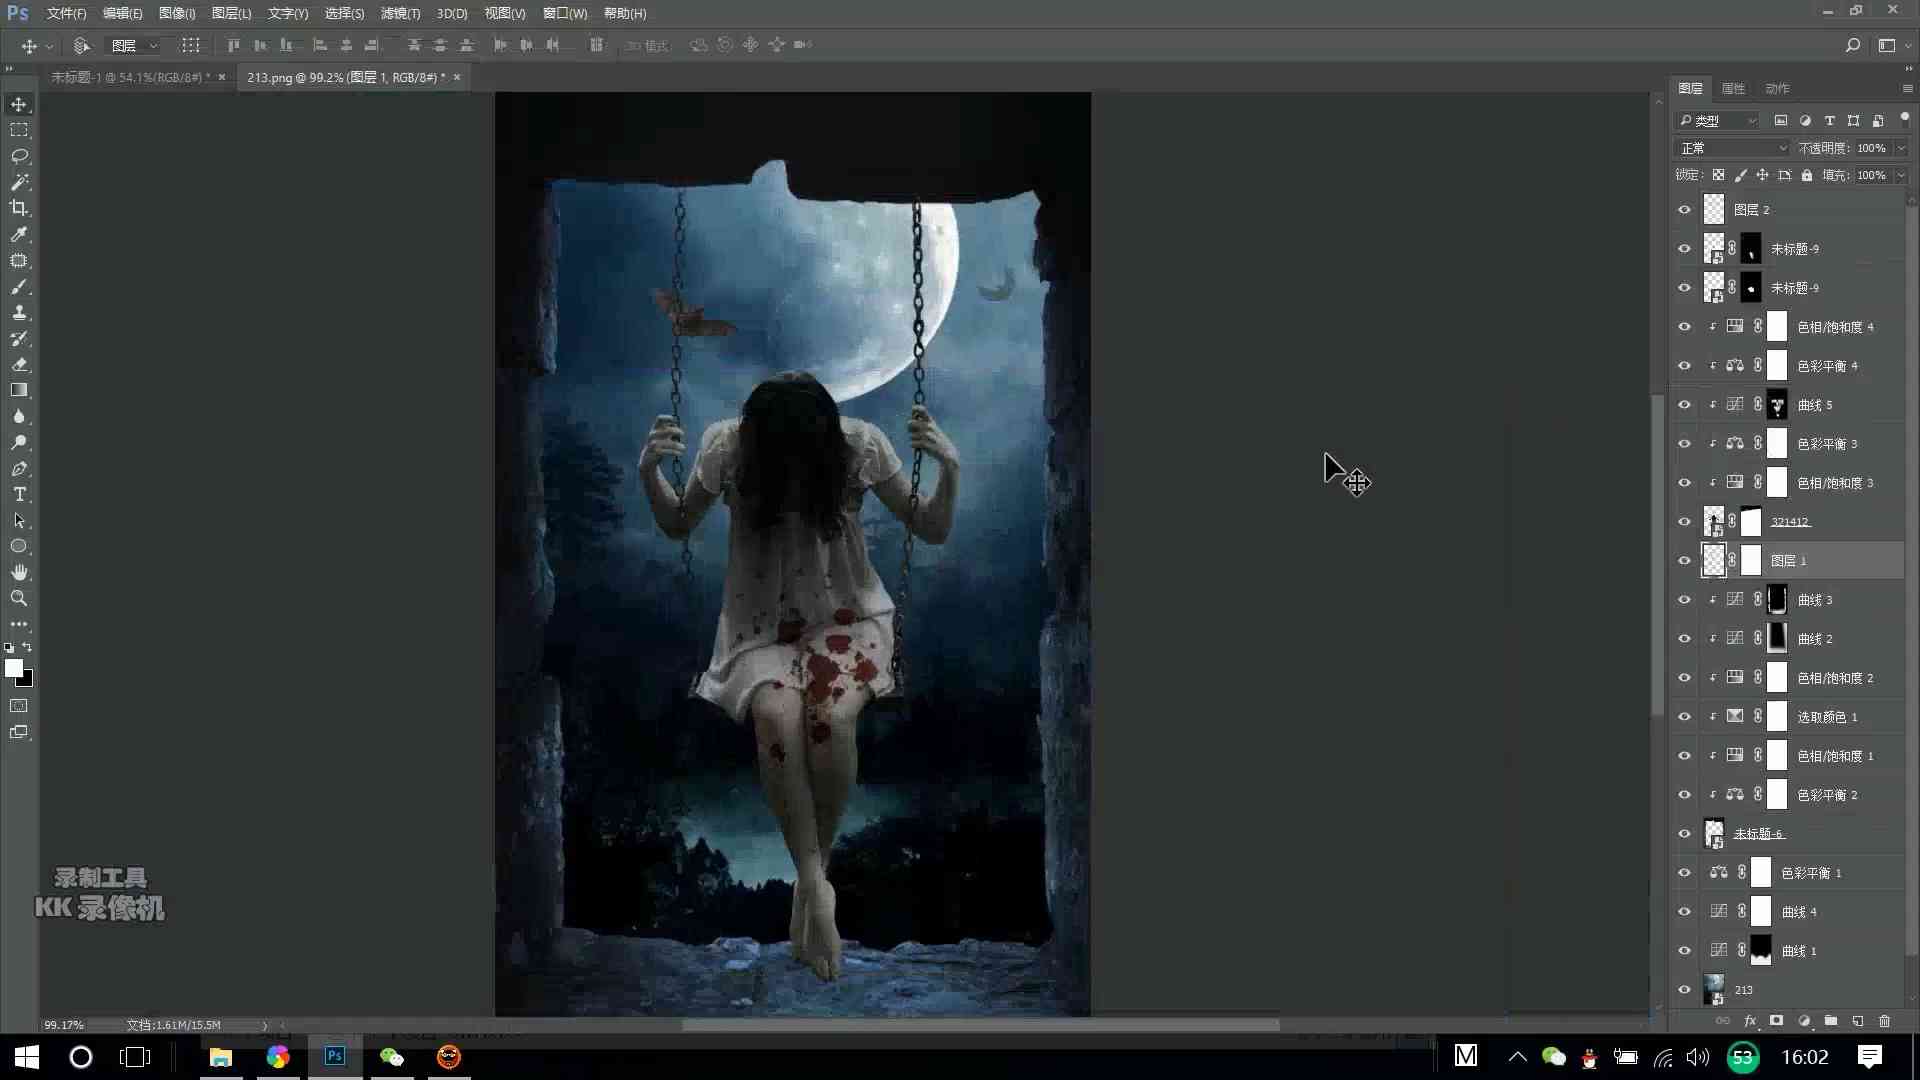The height and width of the screenshot is (1080, 1920).
Task: Select the Lasso tool
Action: pos(19,156)
